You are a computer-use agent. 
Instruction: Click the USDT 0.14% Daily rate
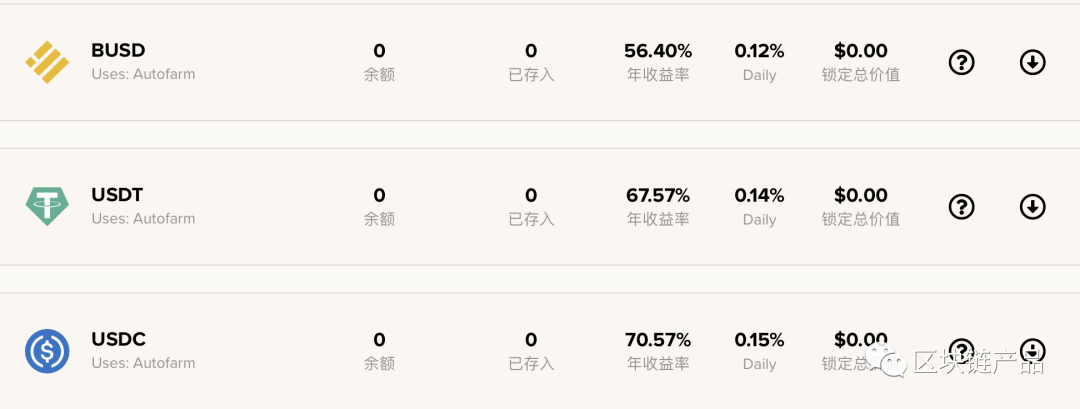click(759, 196)
